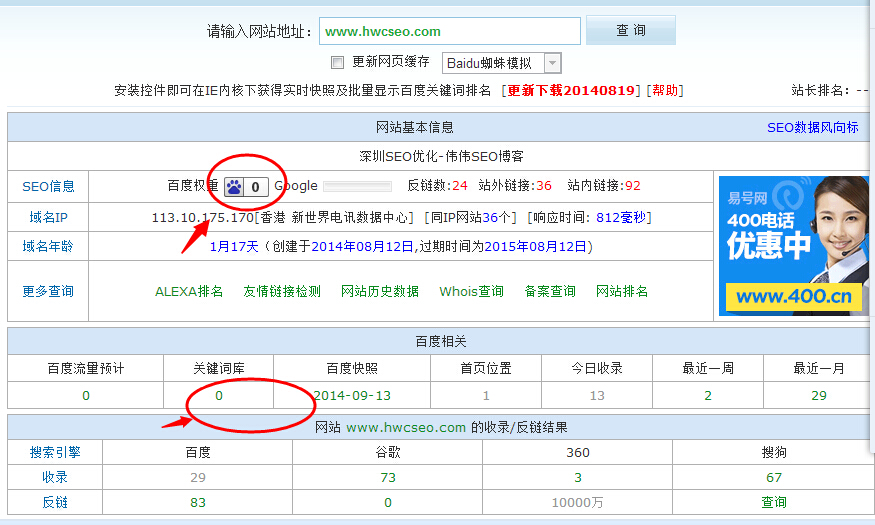Viewport: 875px width, 525px height.
Task: Click the website address input field
Action: pos(449,32)
